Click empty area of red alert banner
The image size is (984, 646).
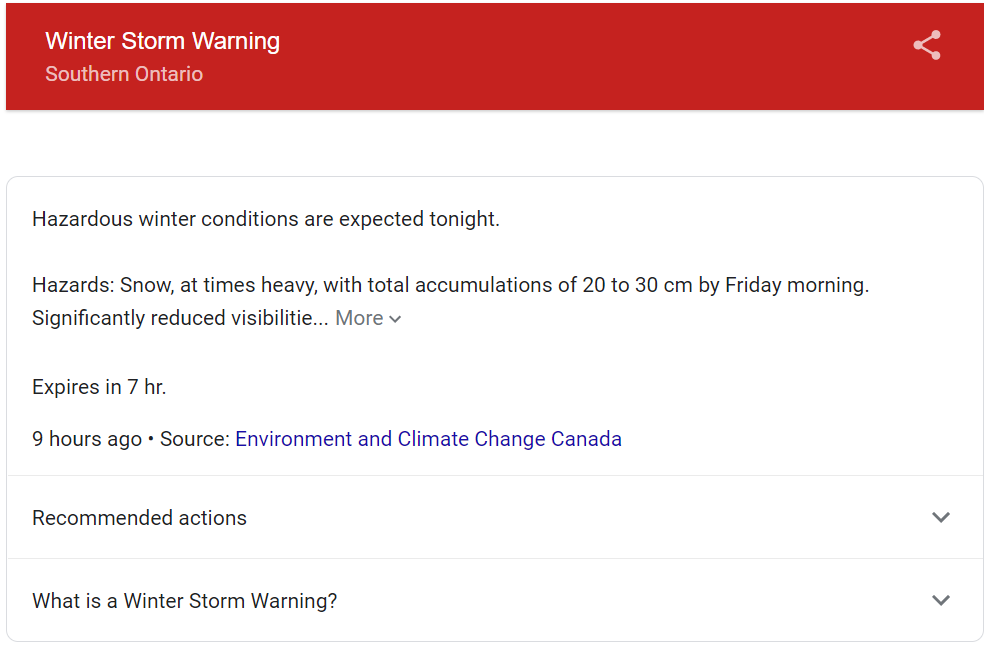click(x=565, y=57)
